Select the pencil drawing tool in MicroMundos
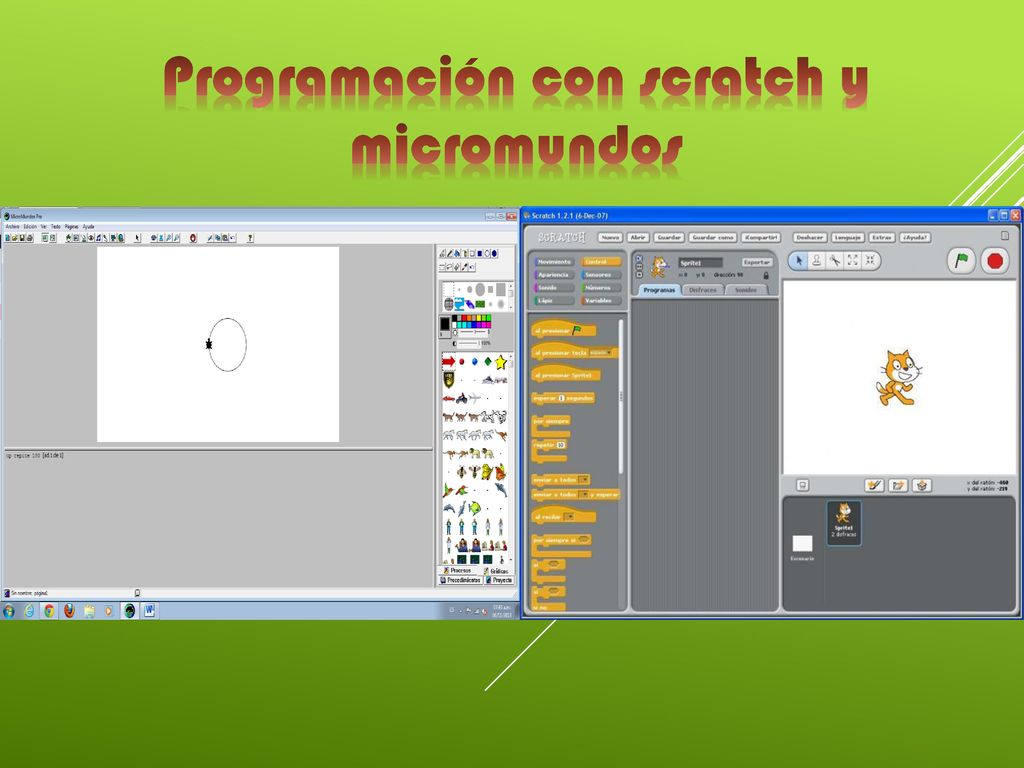 [449, 253]
